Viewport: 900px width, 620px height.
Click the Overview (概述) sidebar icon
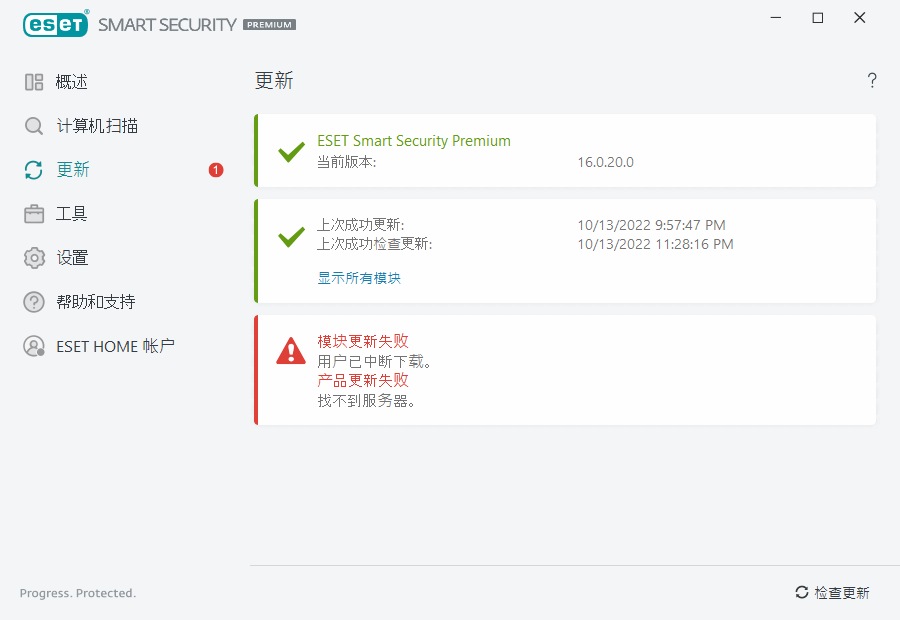pos(34,82)
